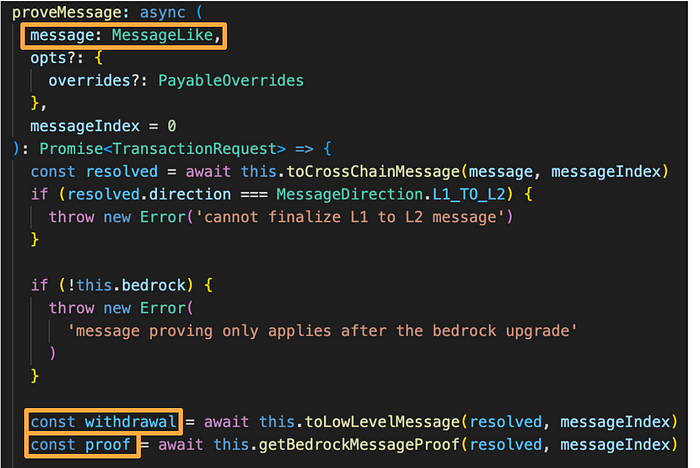Click the async keyword
This screenshot has width=700, height=468.
[162, 12]
